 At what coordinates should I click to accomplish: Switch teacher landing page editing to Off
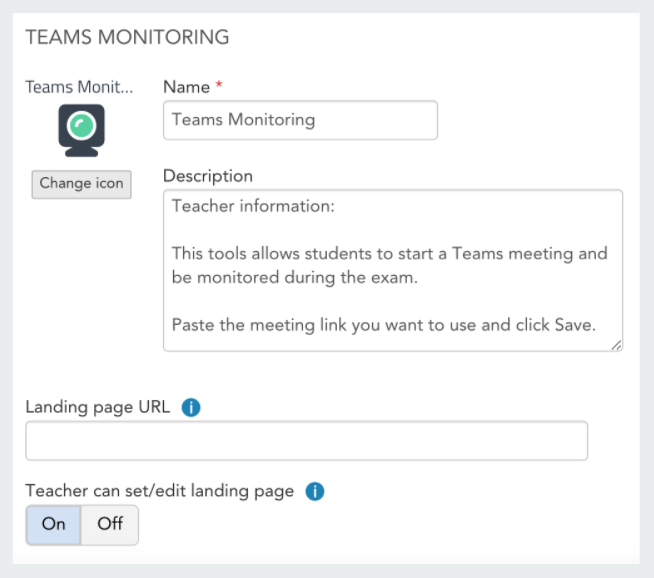pos(110,525)
